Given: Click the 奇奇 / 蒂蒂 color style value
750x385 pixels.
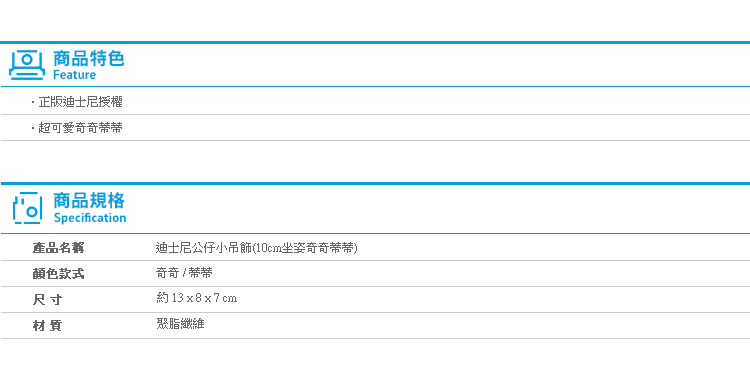Looking at the screenshot, I should pyautogui.click(x=184, y=274).
